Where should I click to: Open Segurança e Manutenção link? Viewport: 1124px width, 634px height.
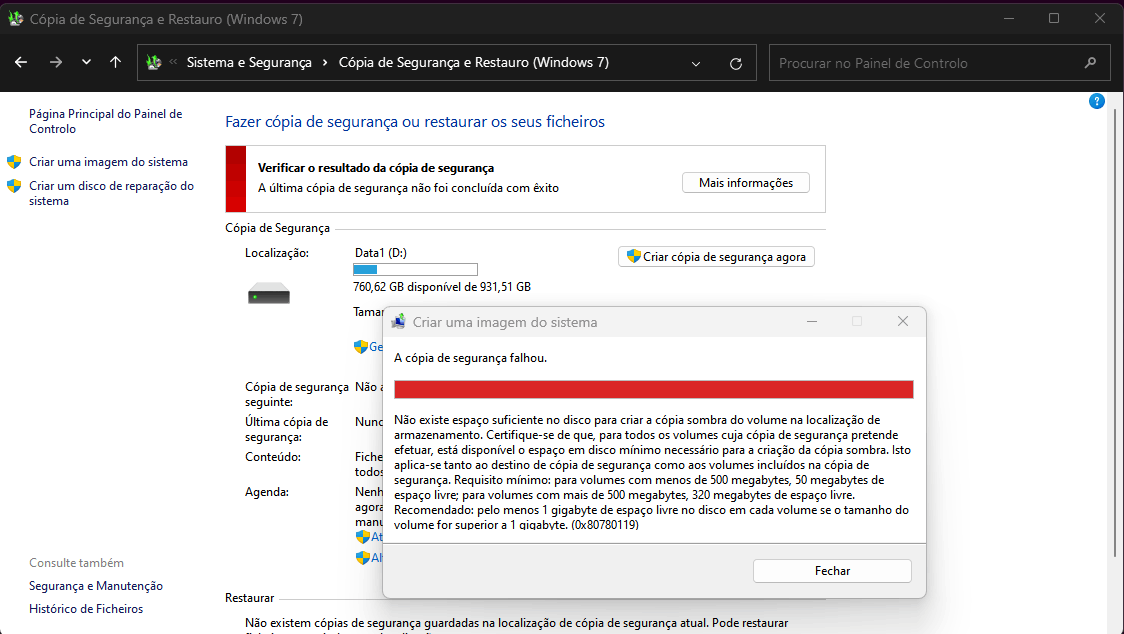click(96, 586)
